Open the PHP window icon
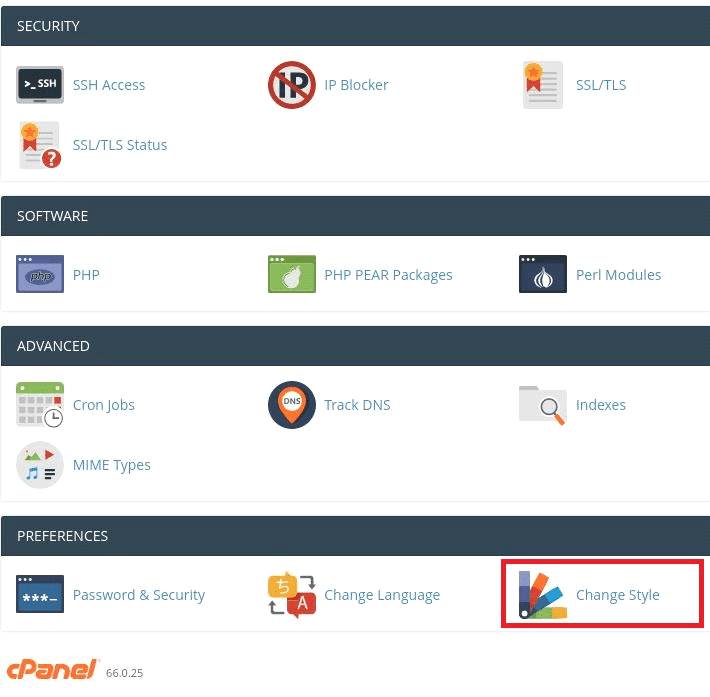 pos(40,274)
